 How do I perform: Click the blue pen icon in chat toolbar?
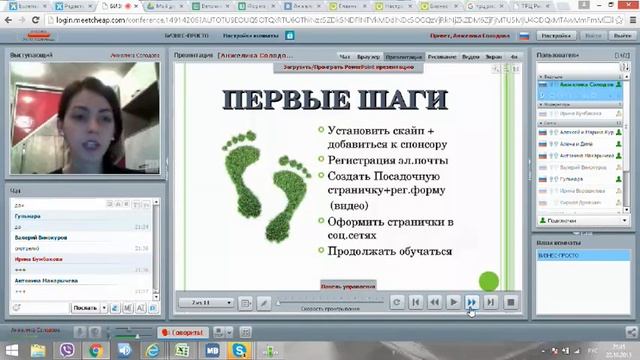tap(115, 308)
